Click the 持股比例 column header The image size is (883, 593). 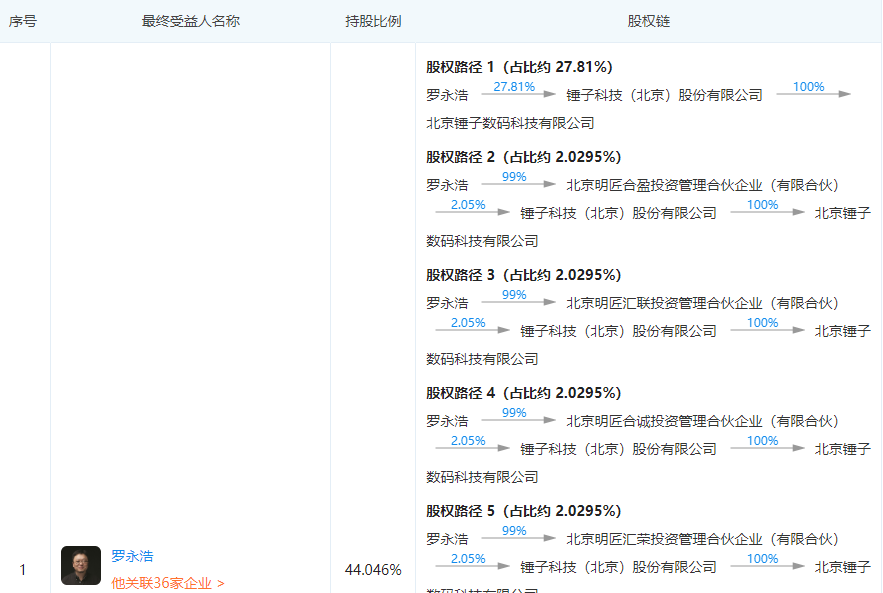pos(373,21)
